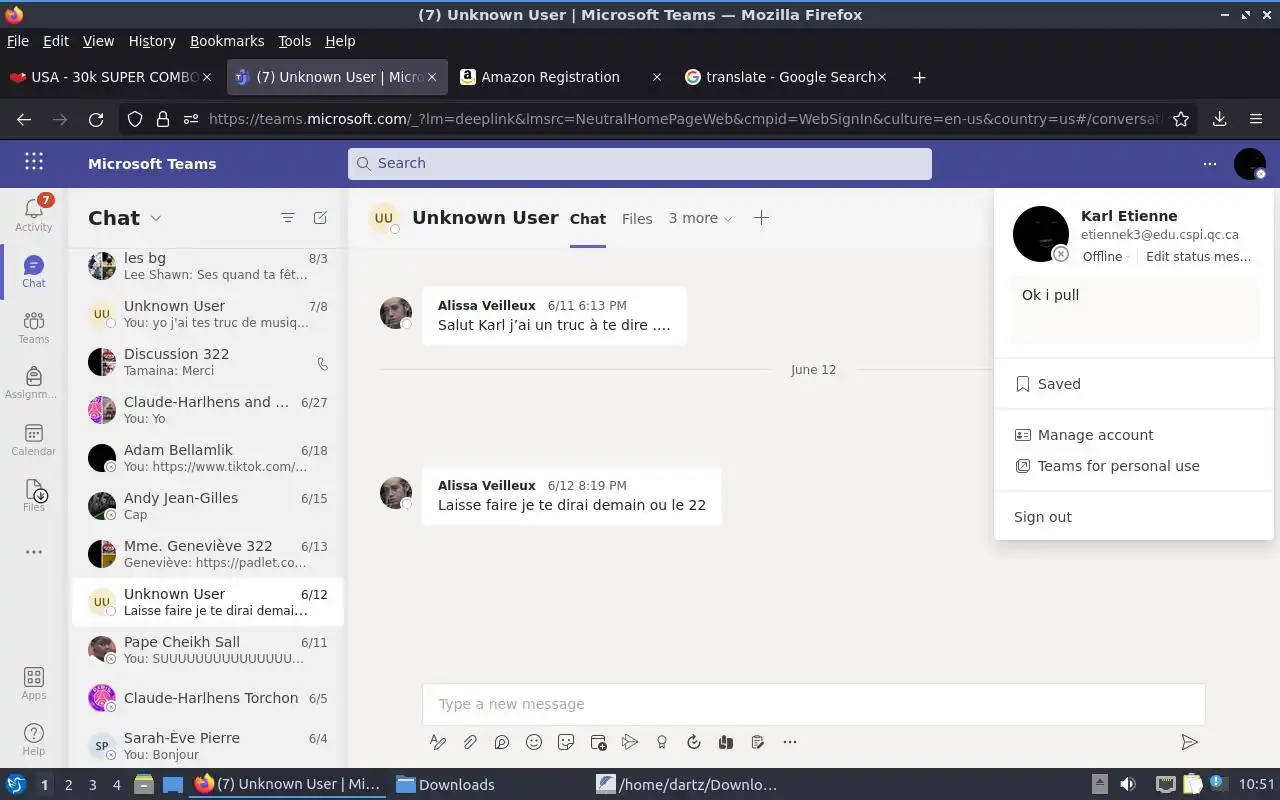The width and height of the screenshot is (1280, 800).
Task: Click the profile avatar in the Teams header
Action: pos(1250,163)
